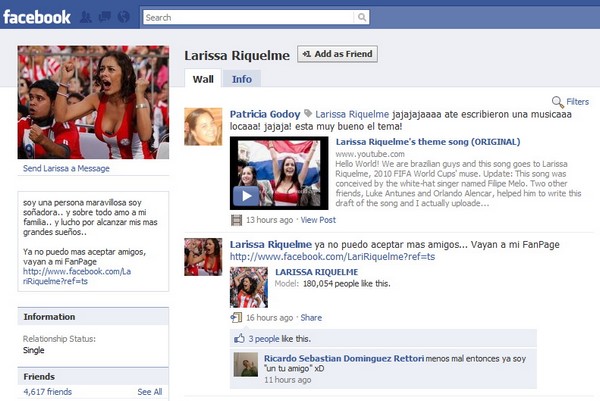Click Larissa Riquelme's avatar on her wall post

tap(203, 257)
